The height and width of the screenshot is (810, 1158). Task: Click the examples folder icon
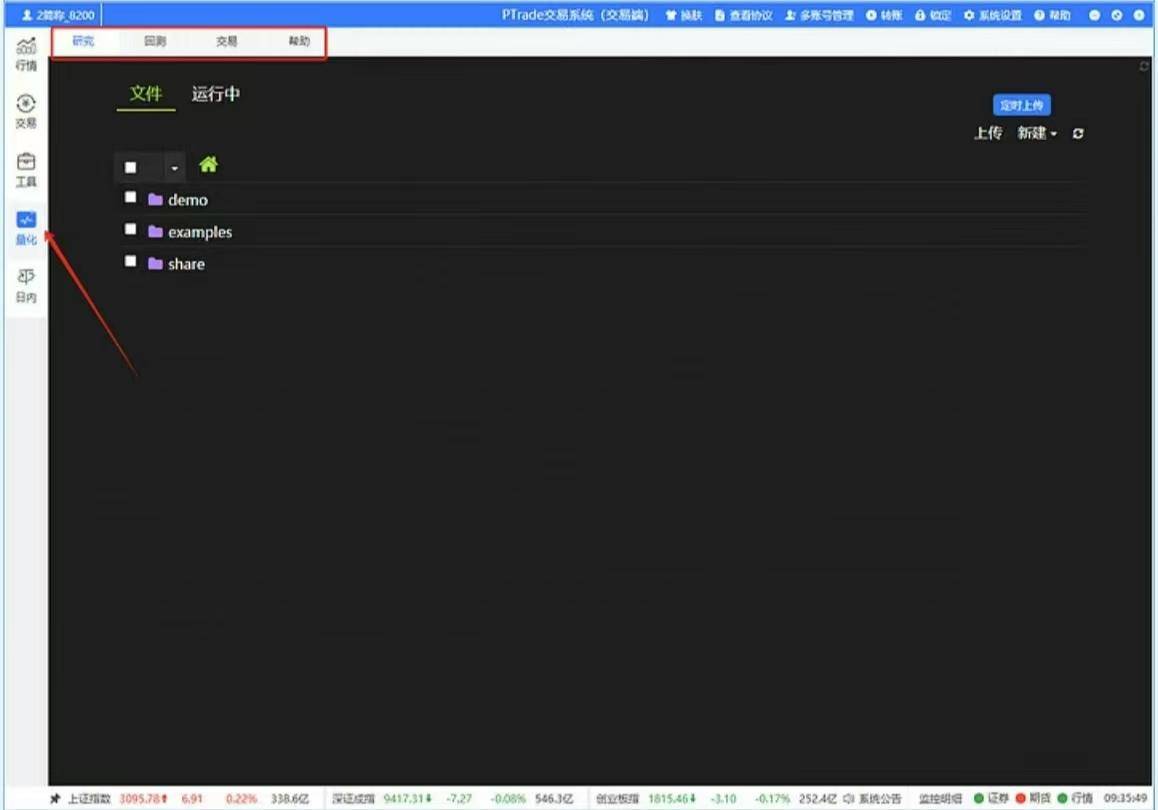(x=155, y=232)
